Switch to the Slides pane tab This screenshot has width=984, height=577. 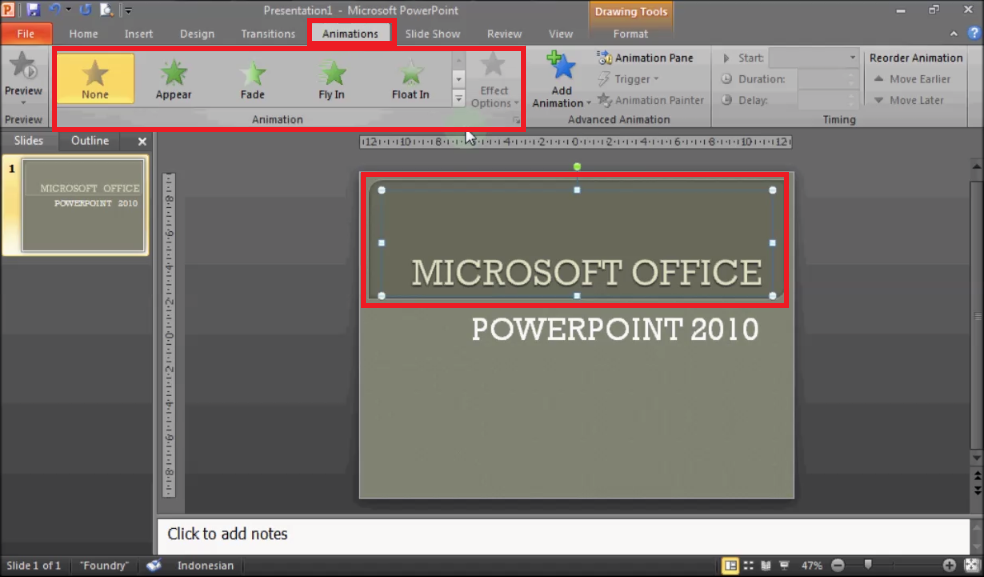tap(29, 141)
